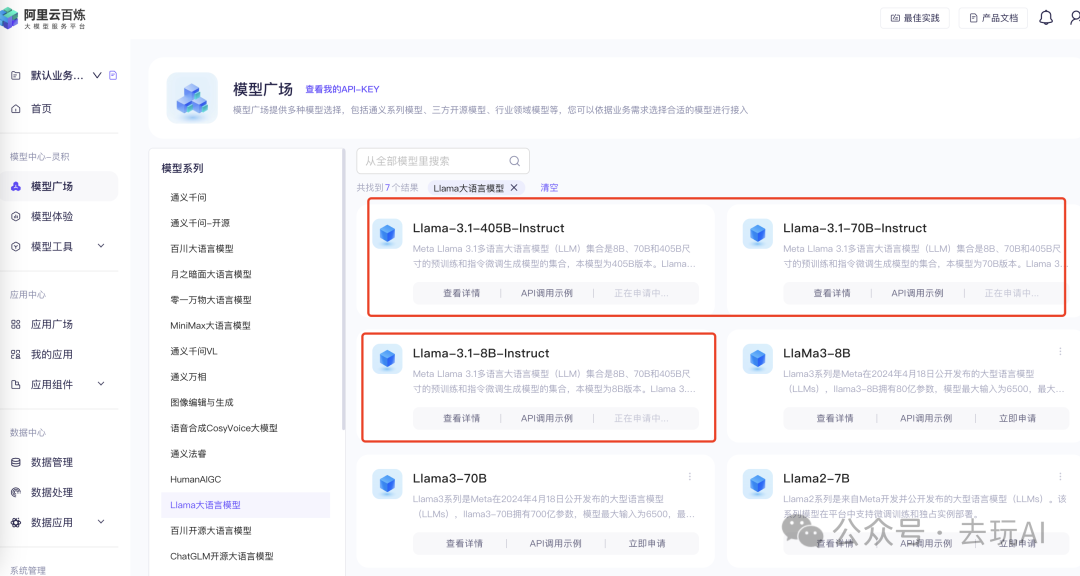
Task: Select 月之暗面大语言模型 series
Action: coord(211,274)
